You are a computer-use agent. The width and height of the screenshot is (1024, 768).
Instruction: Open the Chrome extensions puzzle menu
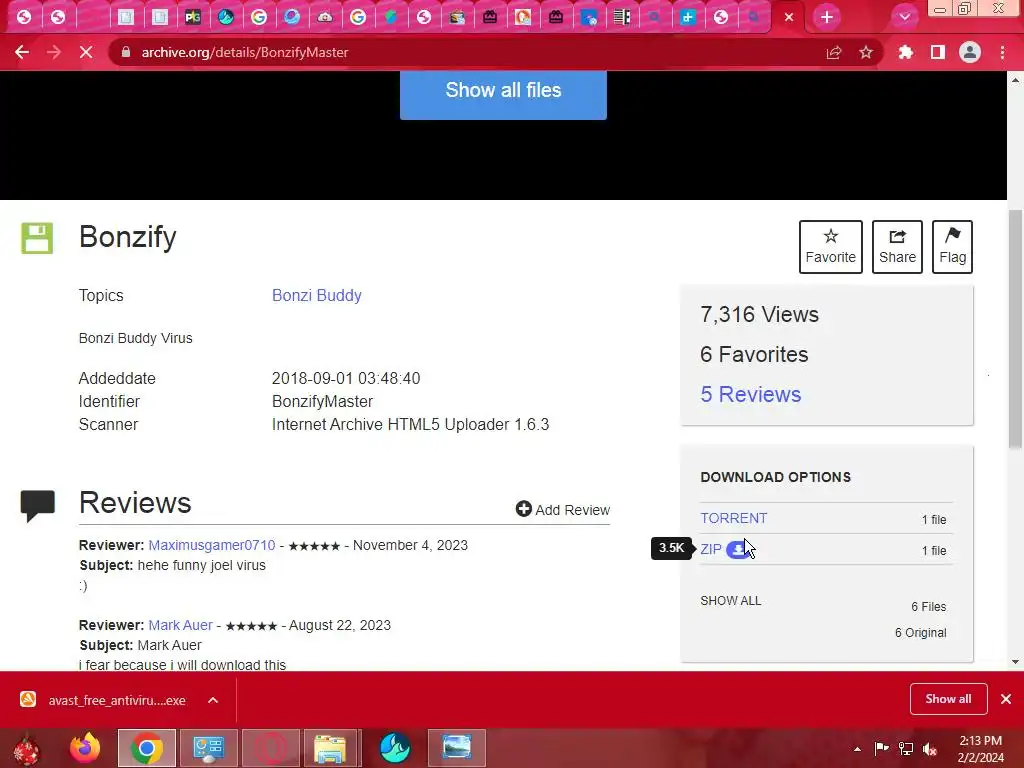[x=905, y=52]
